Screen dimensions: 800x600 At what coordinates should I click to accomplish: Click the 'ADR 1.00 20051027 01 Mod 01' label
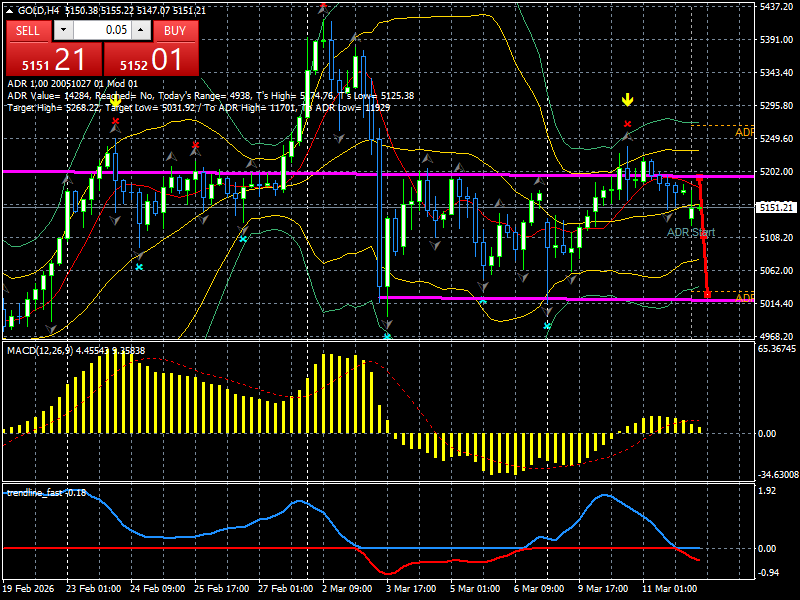(x=72, y=84)
